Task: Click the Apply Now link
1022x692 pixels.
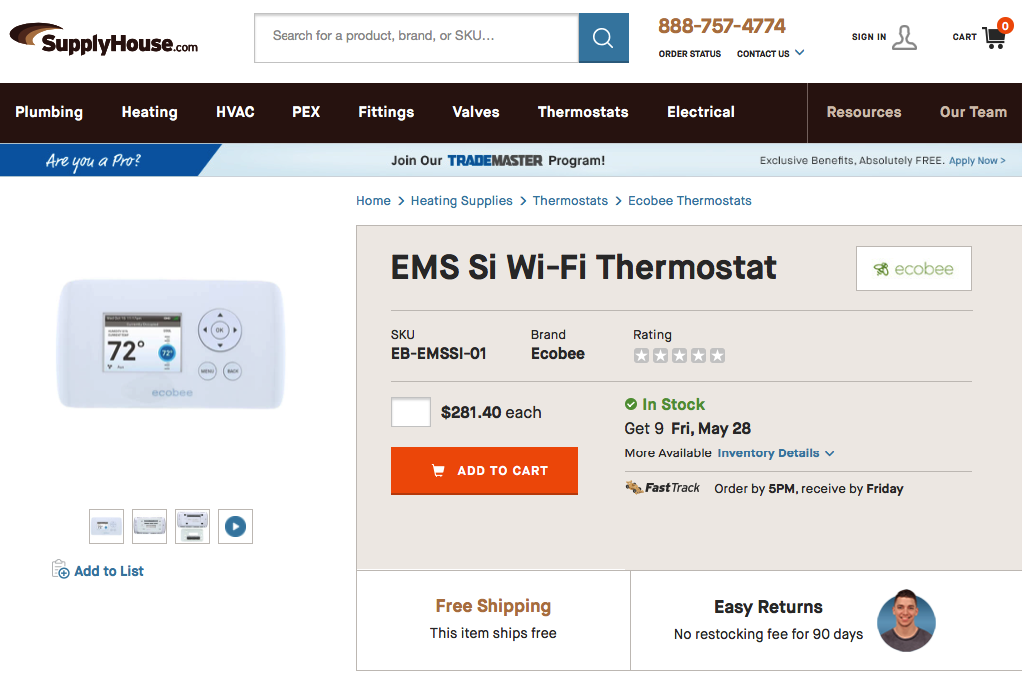Action: [x=977, y=160]
